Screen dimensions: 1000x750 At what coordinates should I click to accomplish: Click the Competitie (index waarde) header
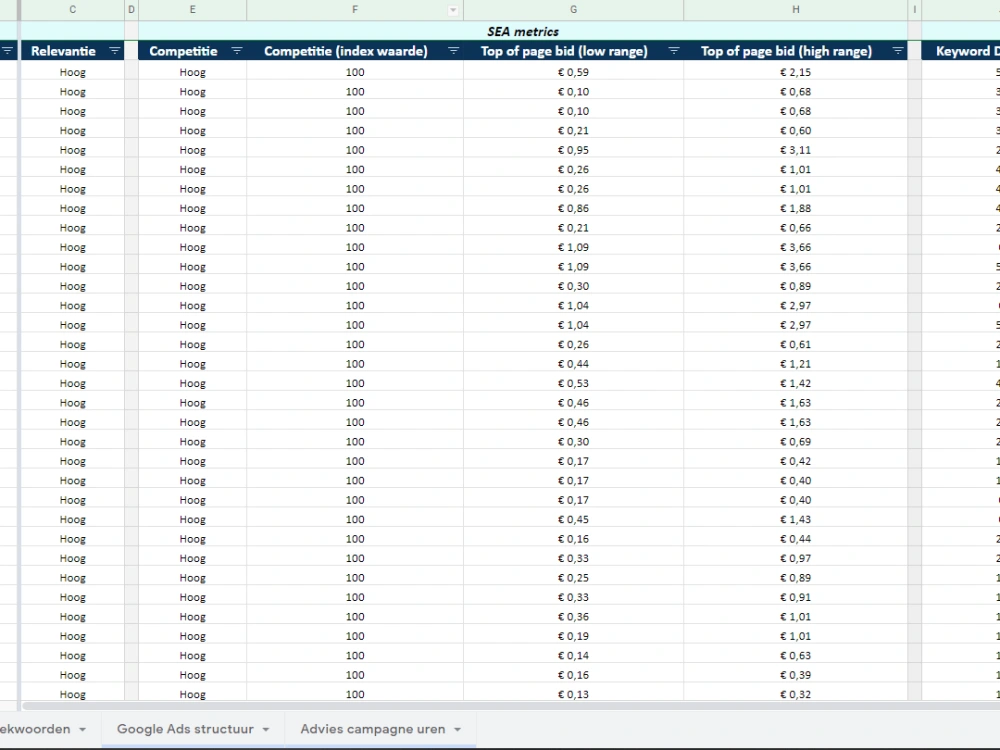coord(355,51)
